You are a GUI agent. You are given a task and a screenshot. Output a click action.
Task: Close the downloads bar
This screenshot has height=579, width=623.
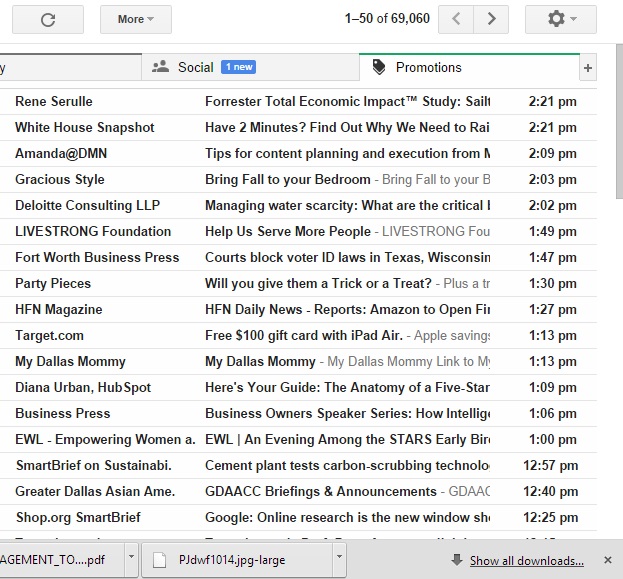[x=608, y=561]
